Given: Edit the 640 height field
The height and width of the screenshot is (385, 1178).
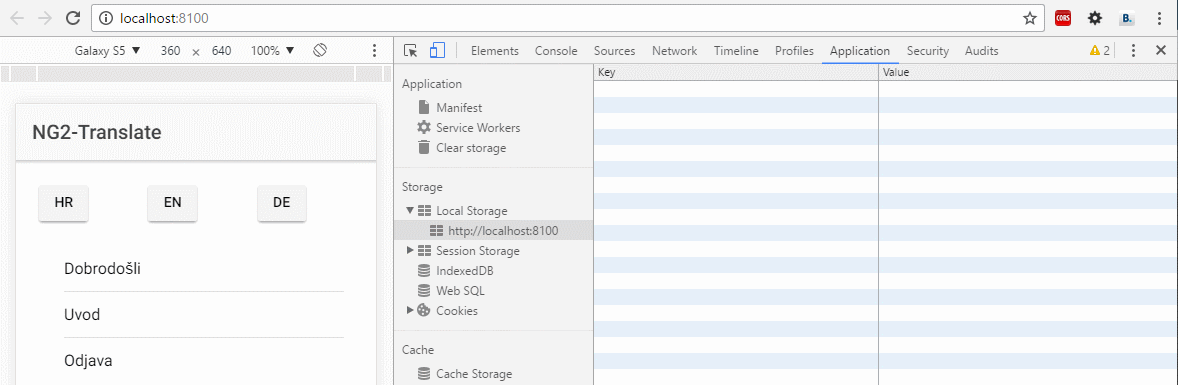Looking at the screenshot, I should point(221,51).
